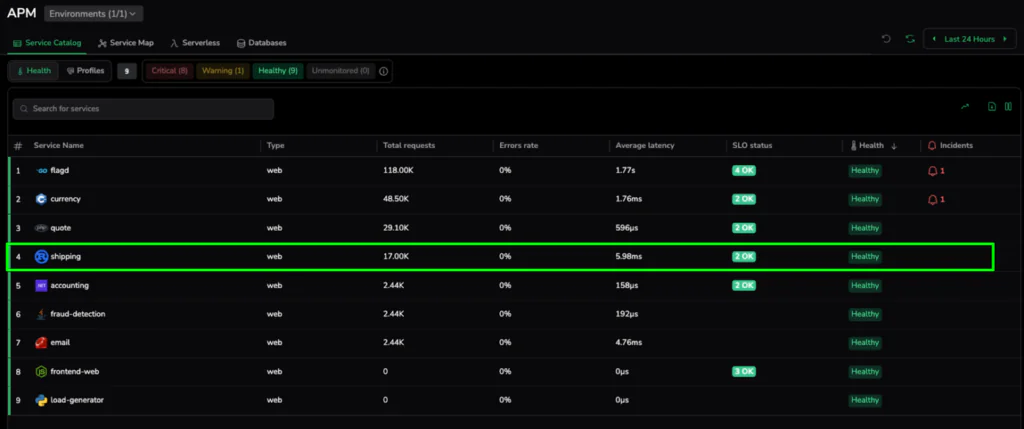Open the Environments (1/1) dropdown
This screenshot has height=429, width=1024.
[x=93, y=13]
